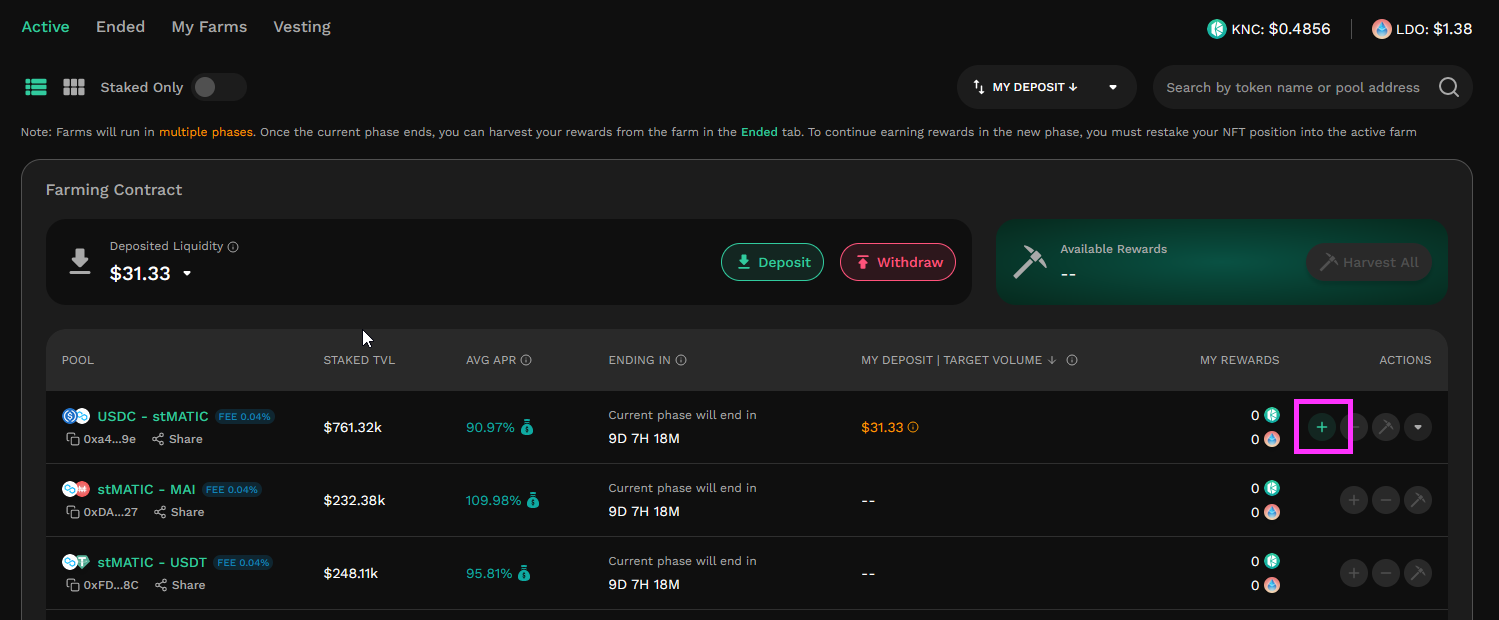
Task: Open MY DEPOSIT sort dropdown
Action: [1046, 87]
